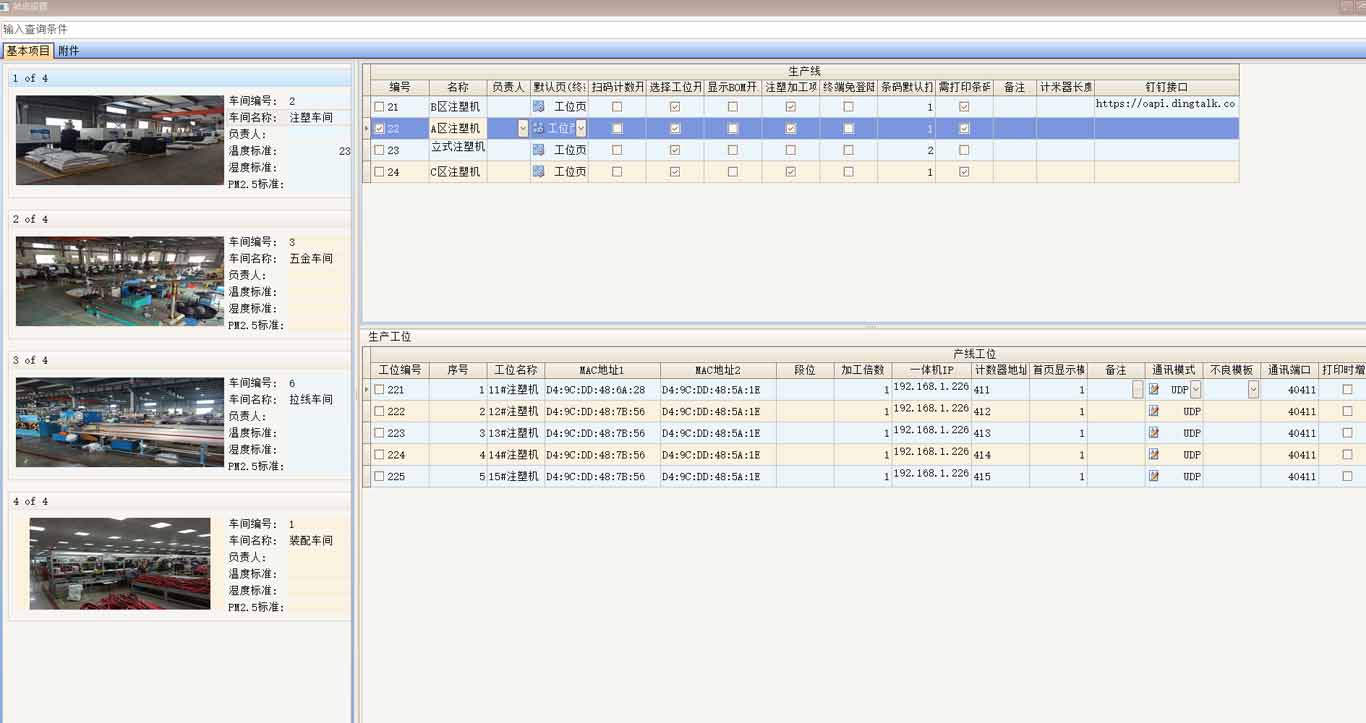Switch to the 附件 tab

(68, 51)
